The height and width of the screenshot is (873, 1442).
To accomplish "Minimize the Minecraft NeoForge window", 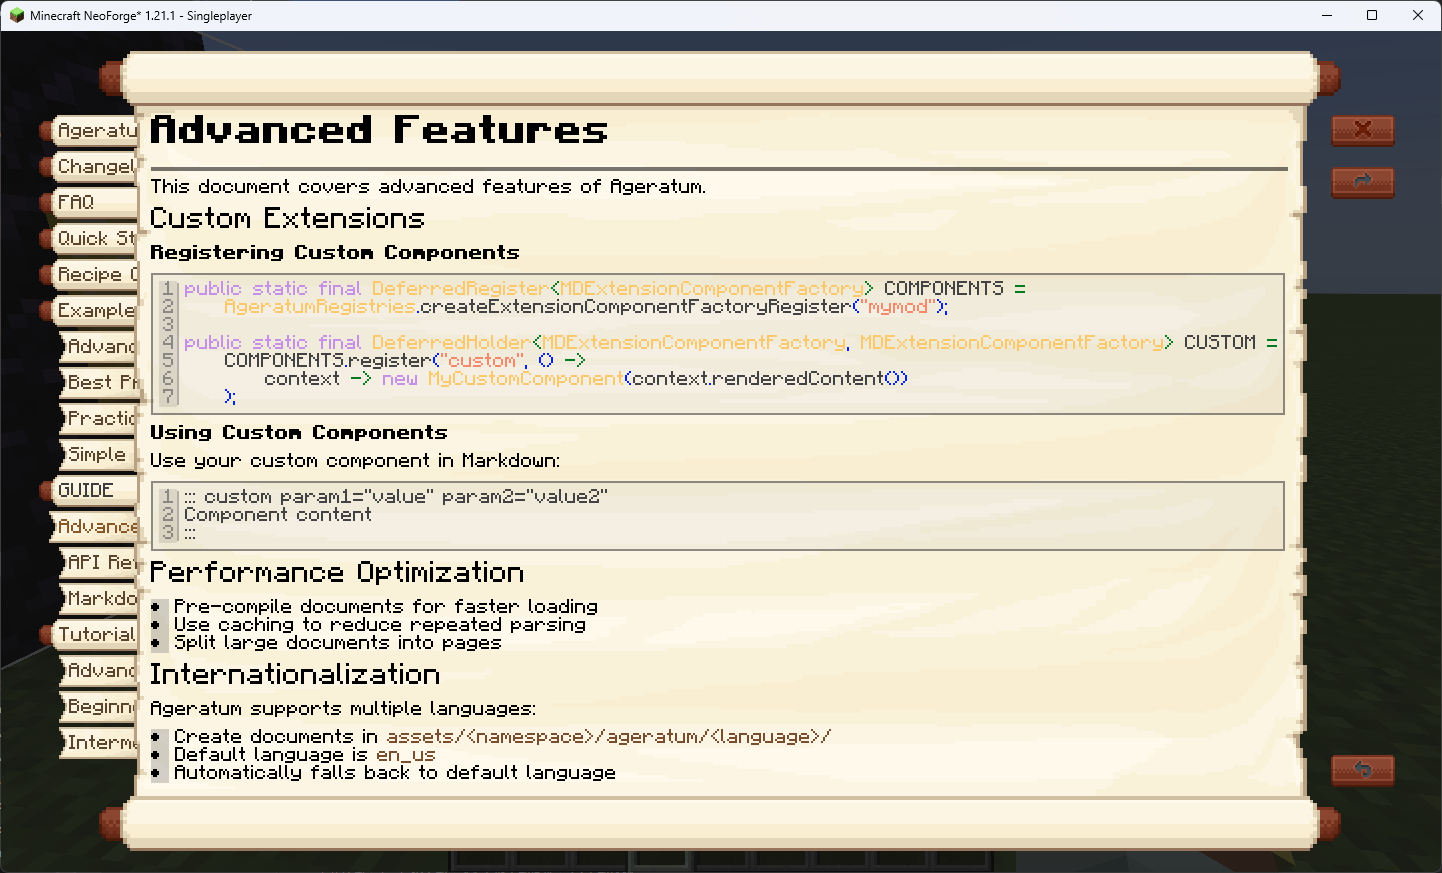I will [x=1327, y=15].
